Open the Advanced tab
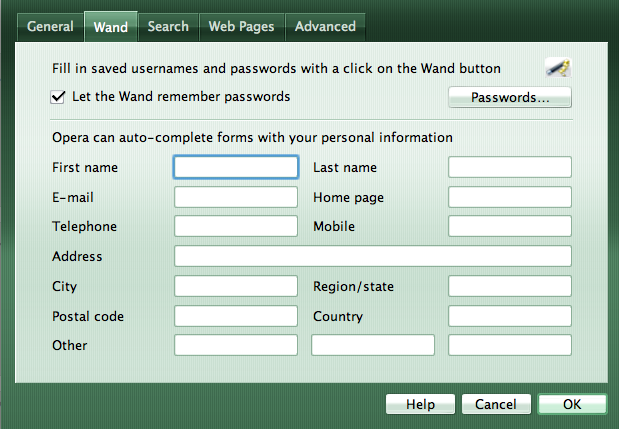The width and height of the screenshot is (619, 429). pos(325,26)
